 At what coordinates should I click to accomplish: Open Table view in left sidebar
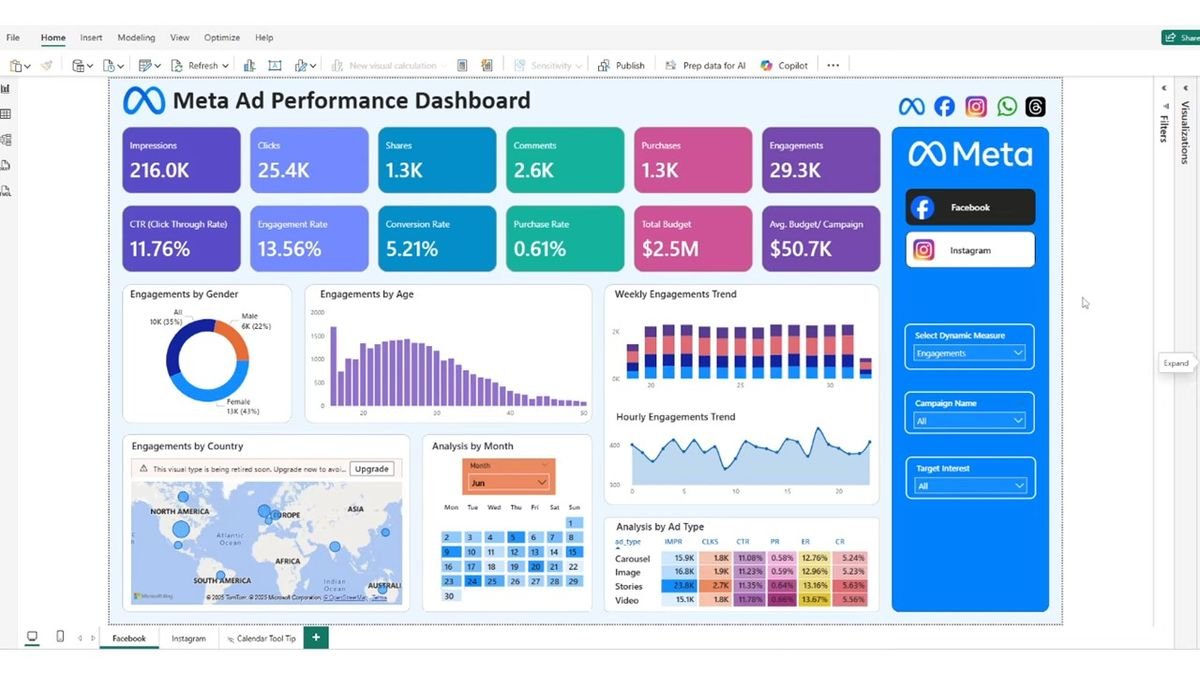coord(6,114)
